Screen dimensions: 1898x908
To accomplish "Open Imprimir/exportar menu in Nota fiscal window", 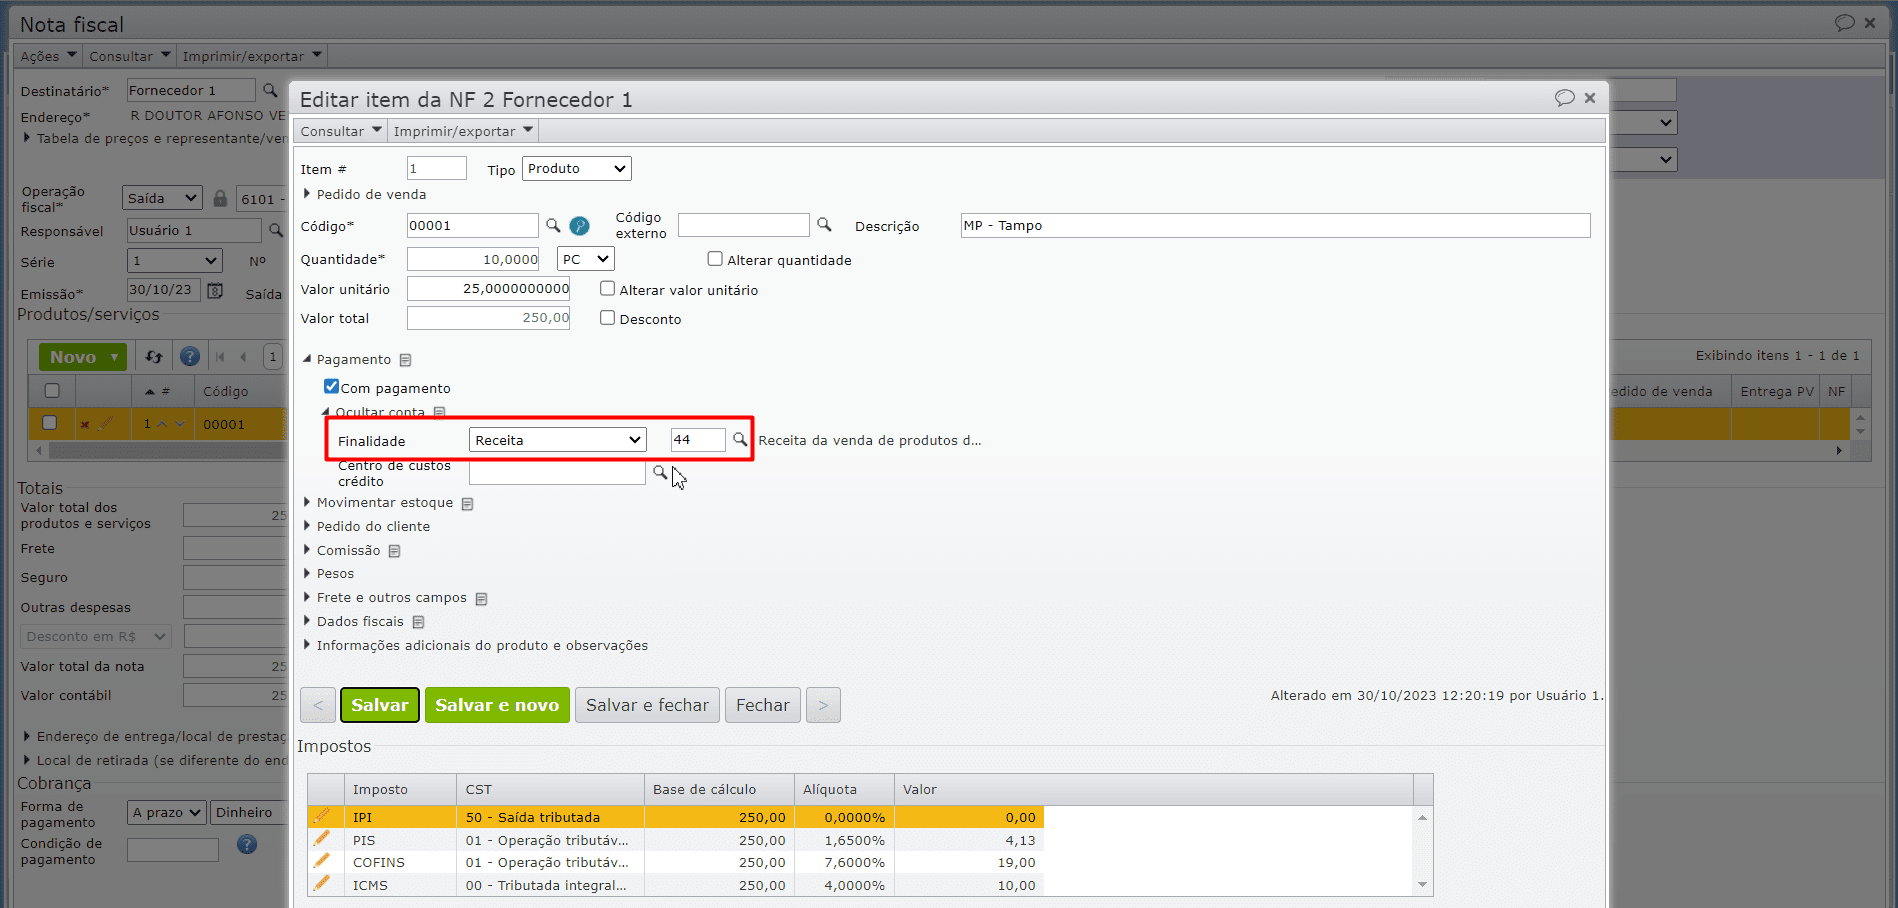I will (x=252, y=56).
